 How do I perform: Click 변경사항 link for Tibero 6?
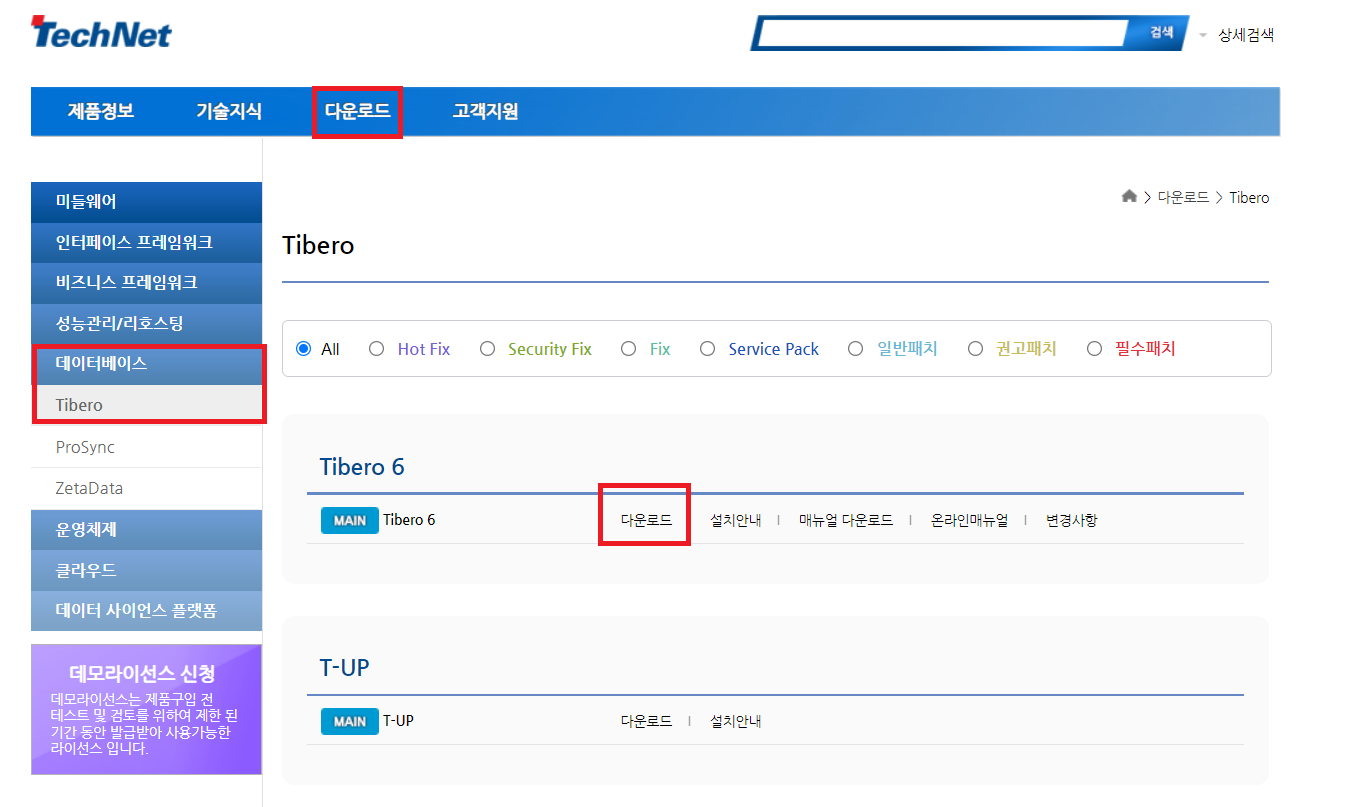click(x=1072, y=521)
